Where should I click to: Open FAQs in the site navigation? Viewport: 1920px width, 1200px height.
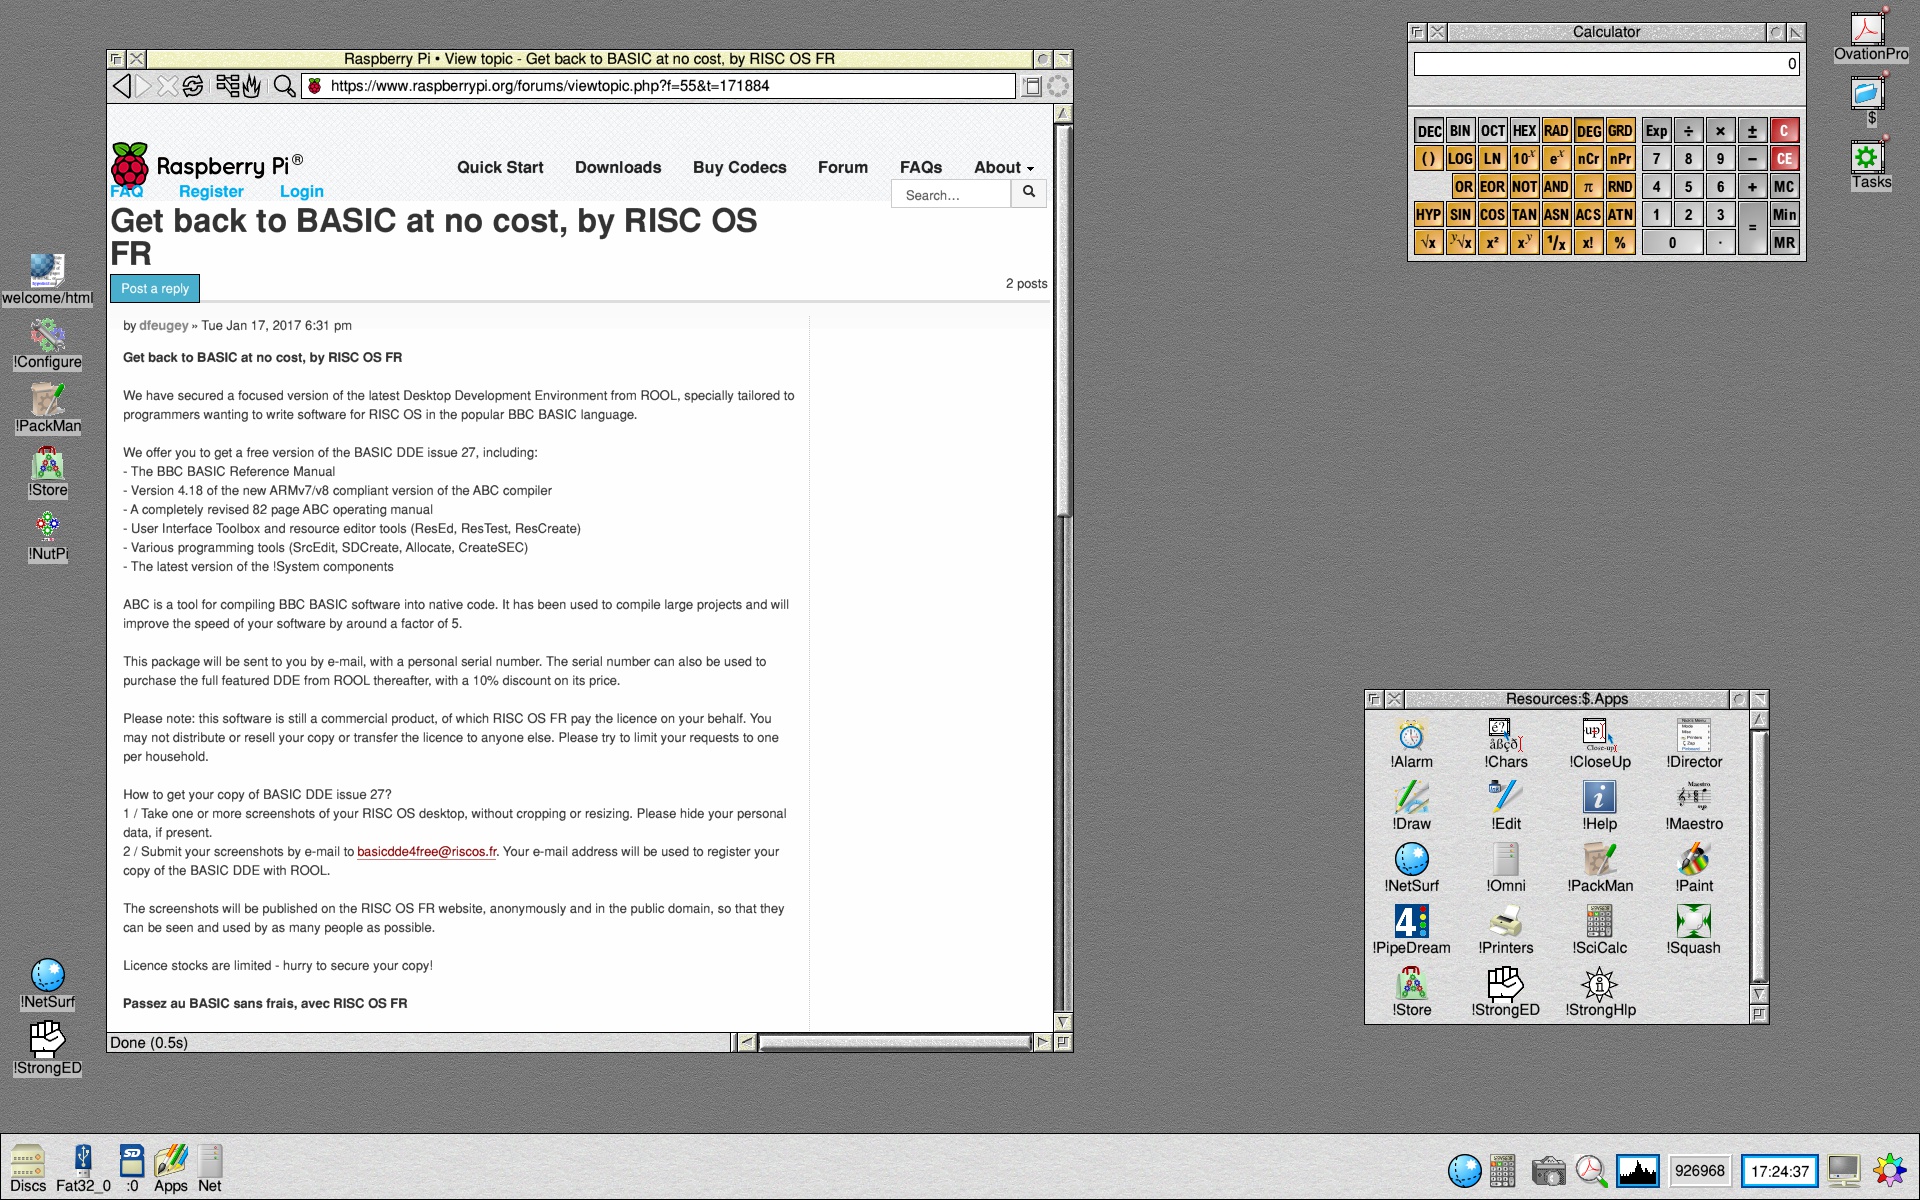click(921, 167)
